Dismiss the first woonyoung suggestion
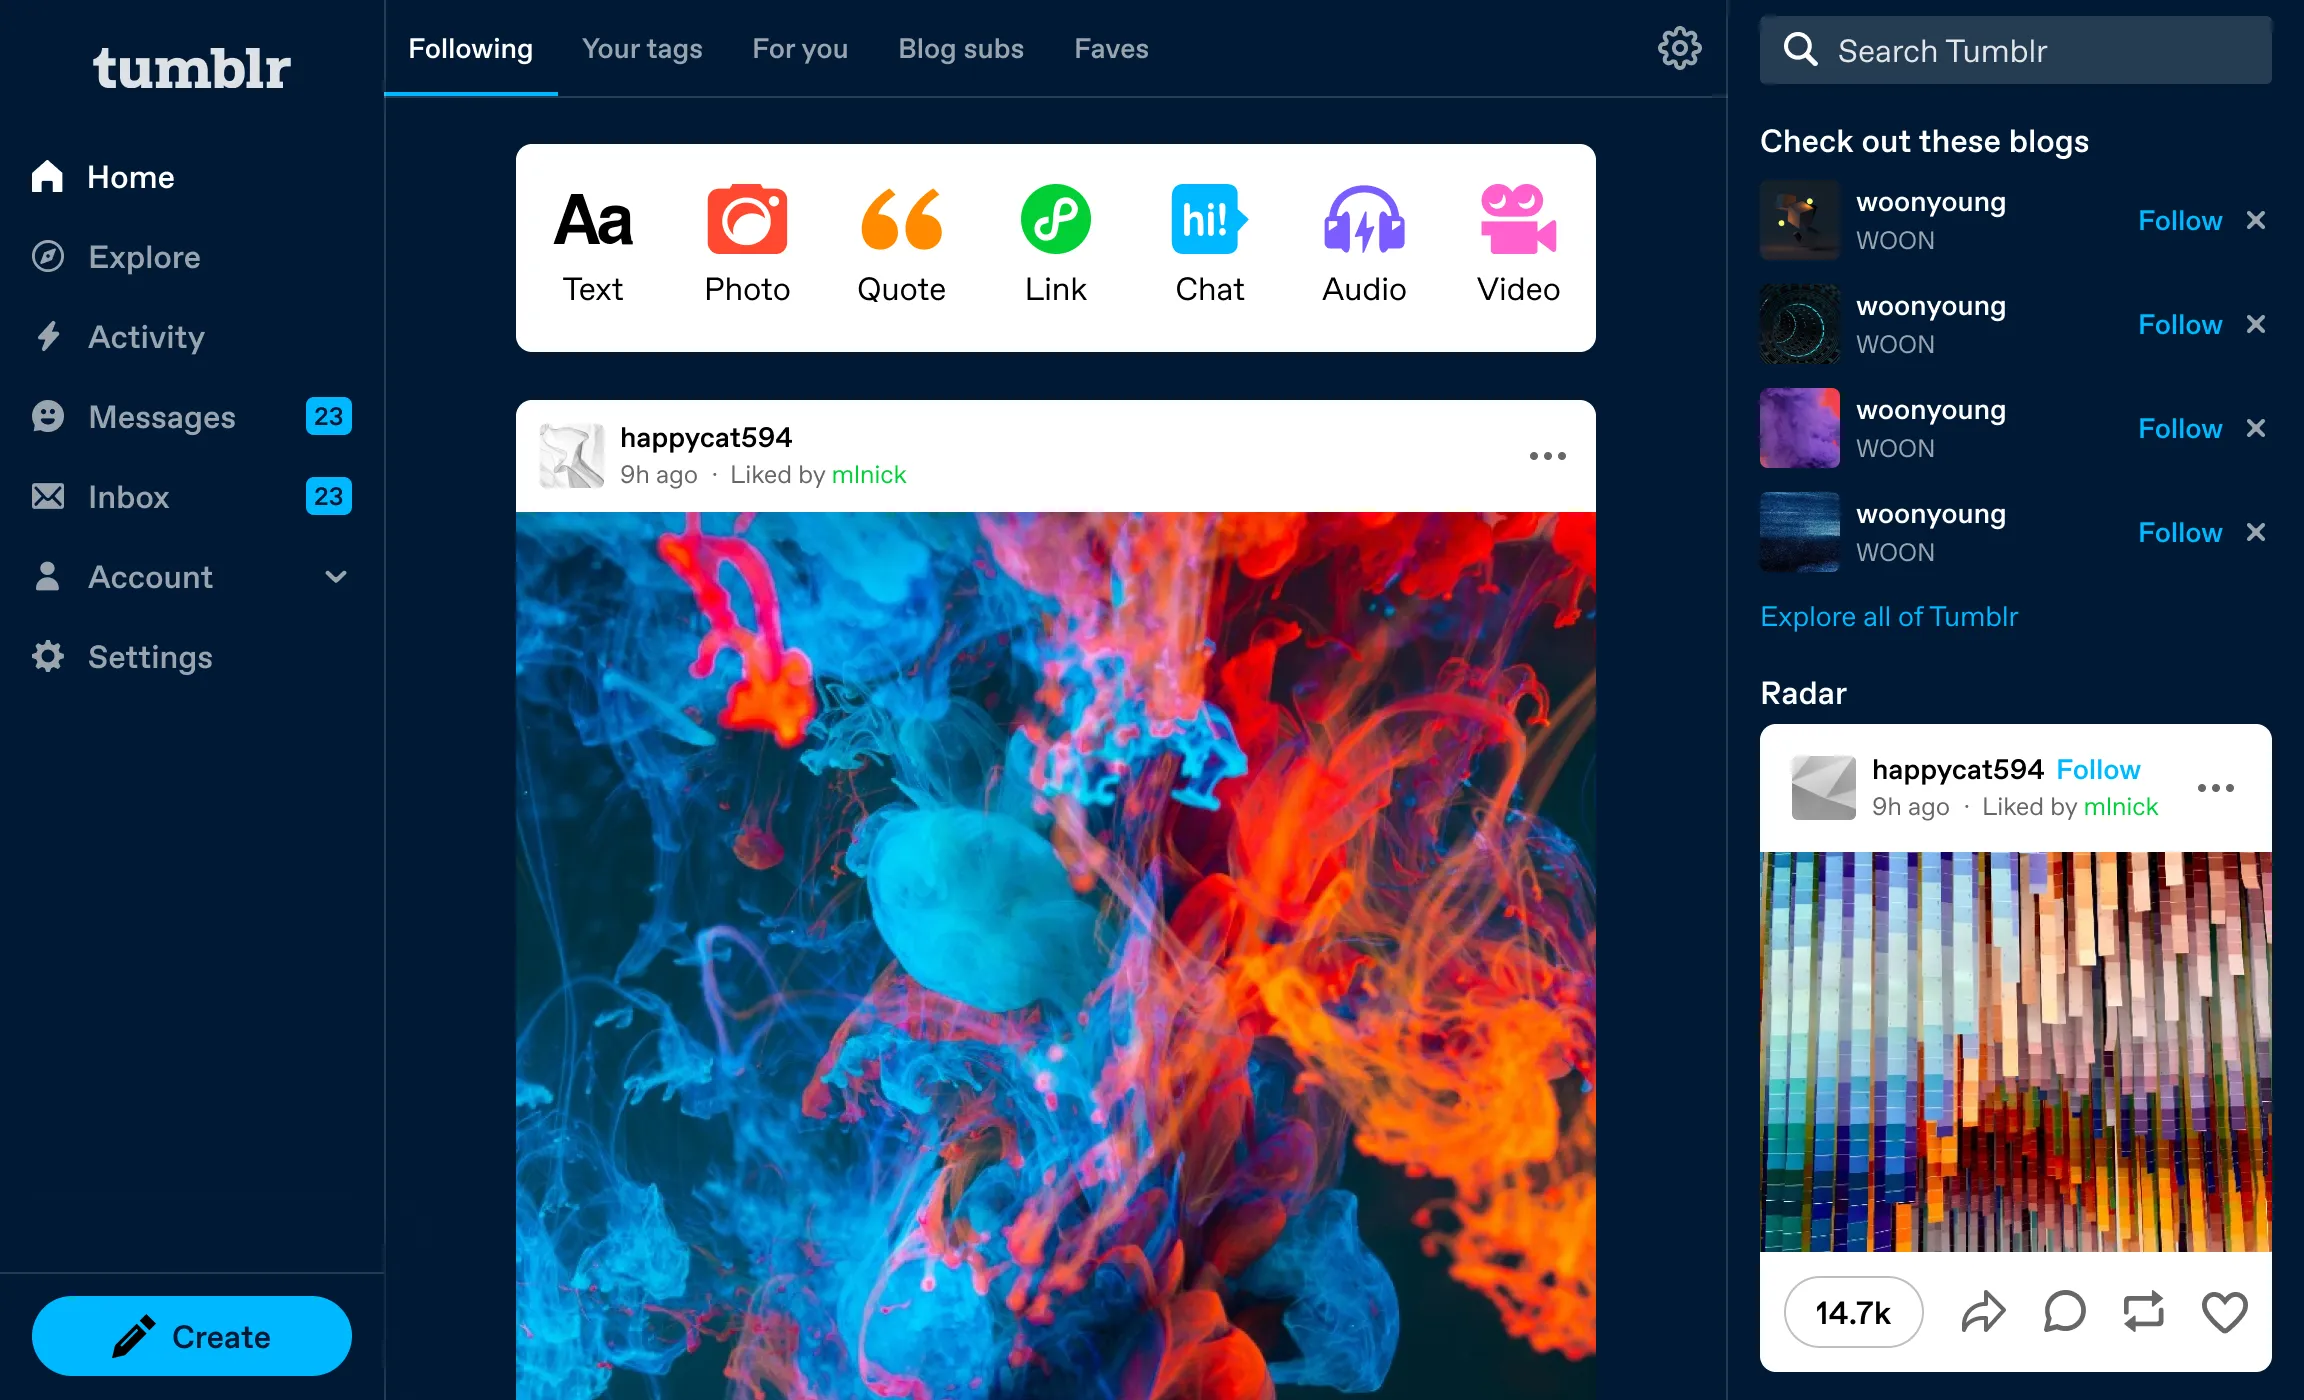Viewport: 2304px width, 1400px height. (2256, 220)
